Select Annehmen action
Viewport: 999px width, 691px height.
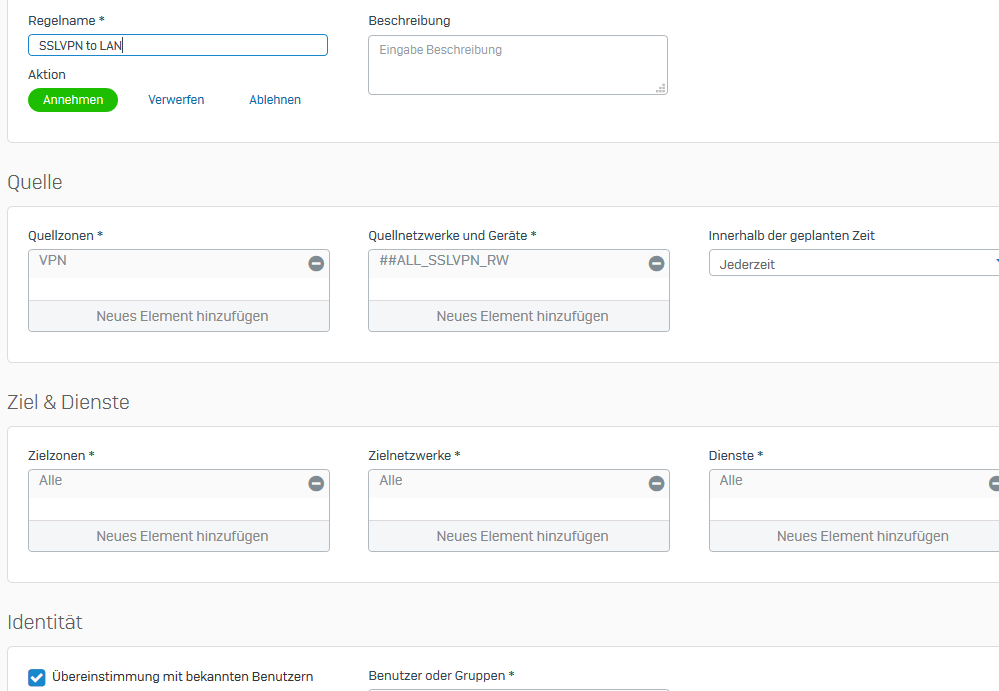coord(73,100)
